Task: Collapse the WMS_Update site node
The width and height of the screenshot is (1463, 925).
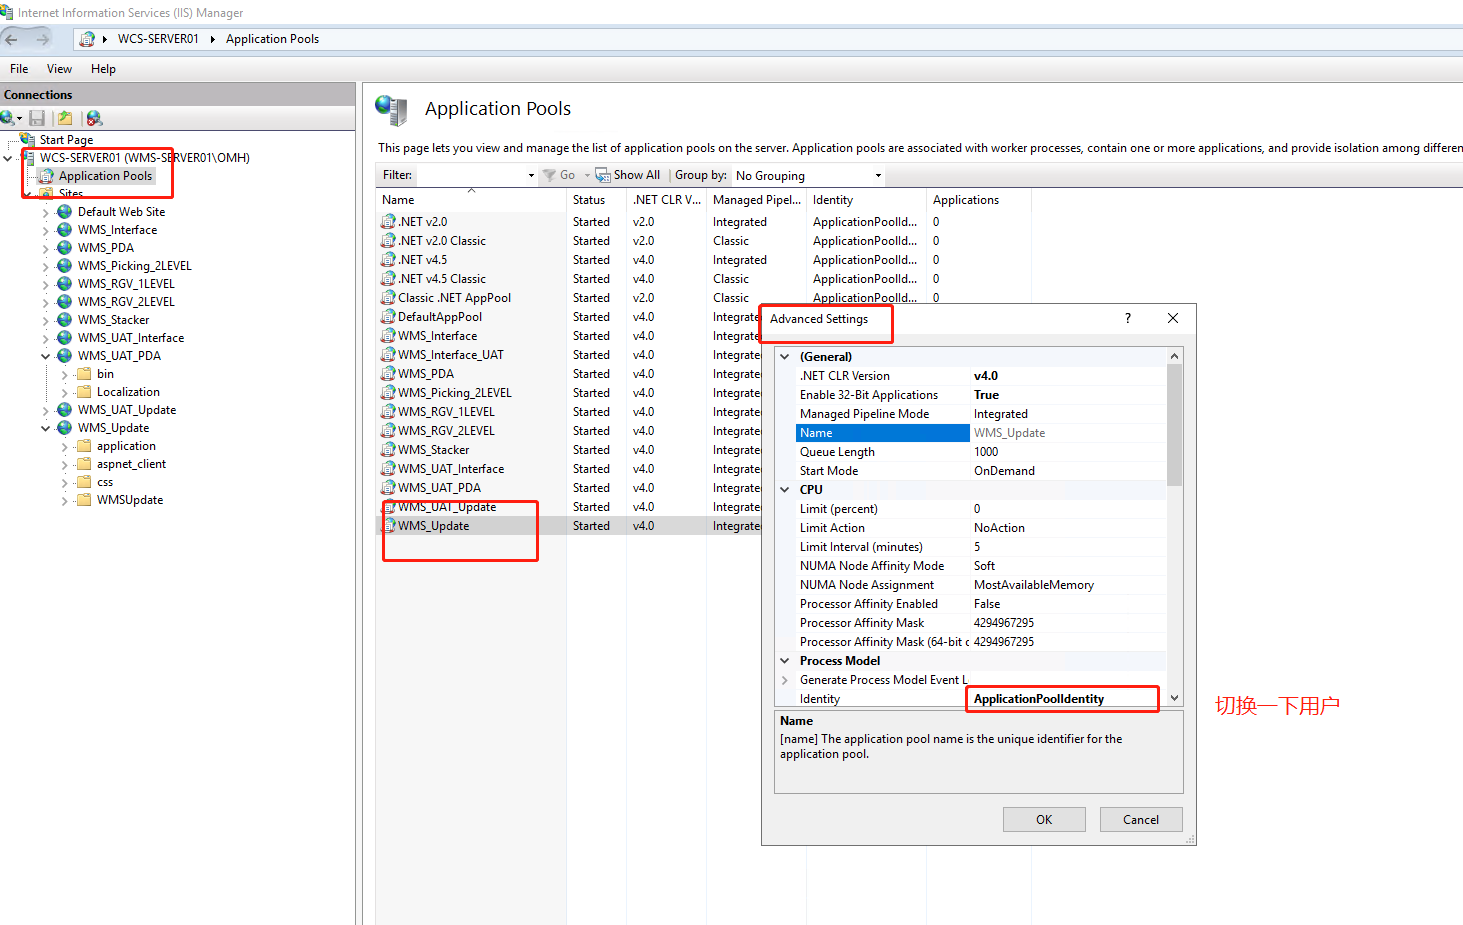Action: [46, 428]
